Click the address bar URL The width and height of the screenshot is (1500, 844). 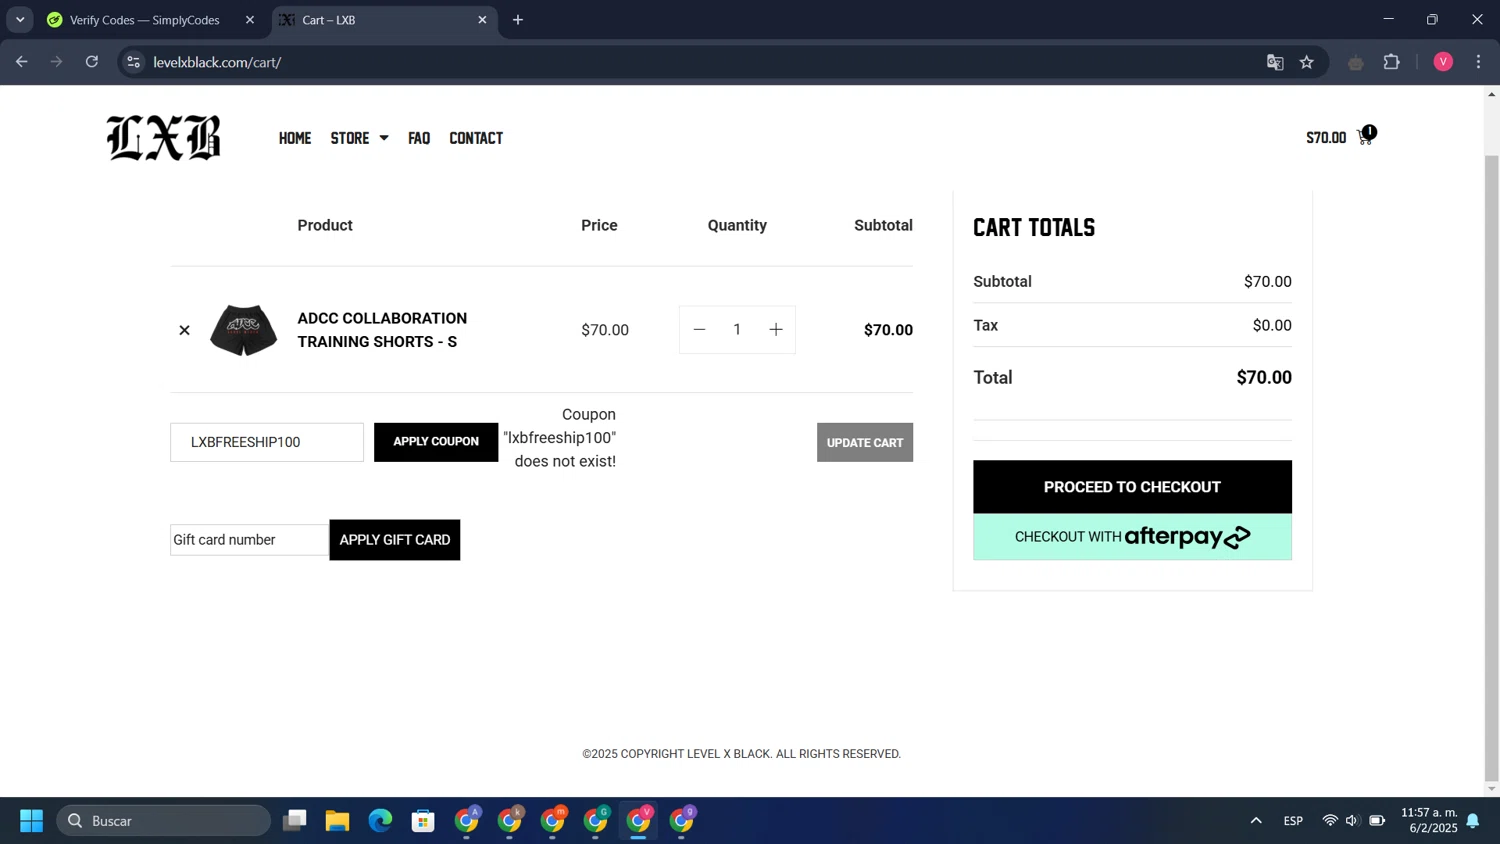(x=217, y=62)
